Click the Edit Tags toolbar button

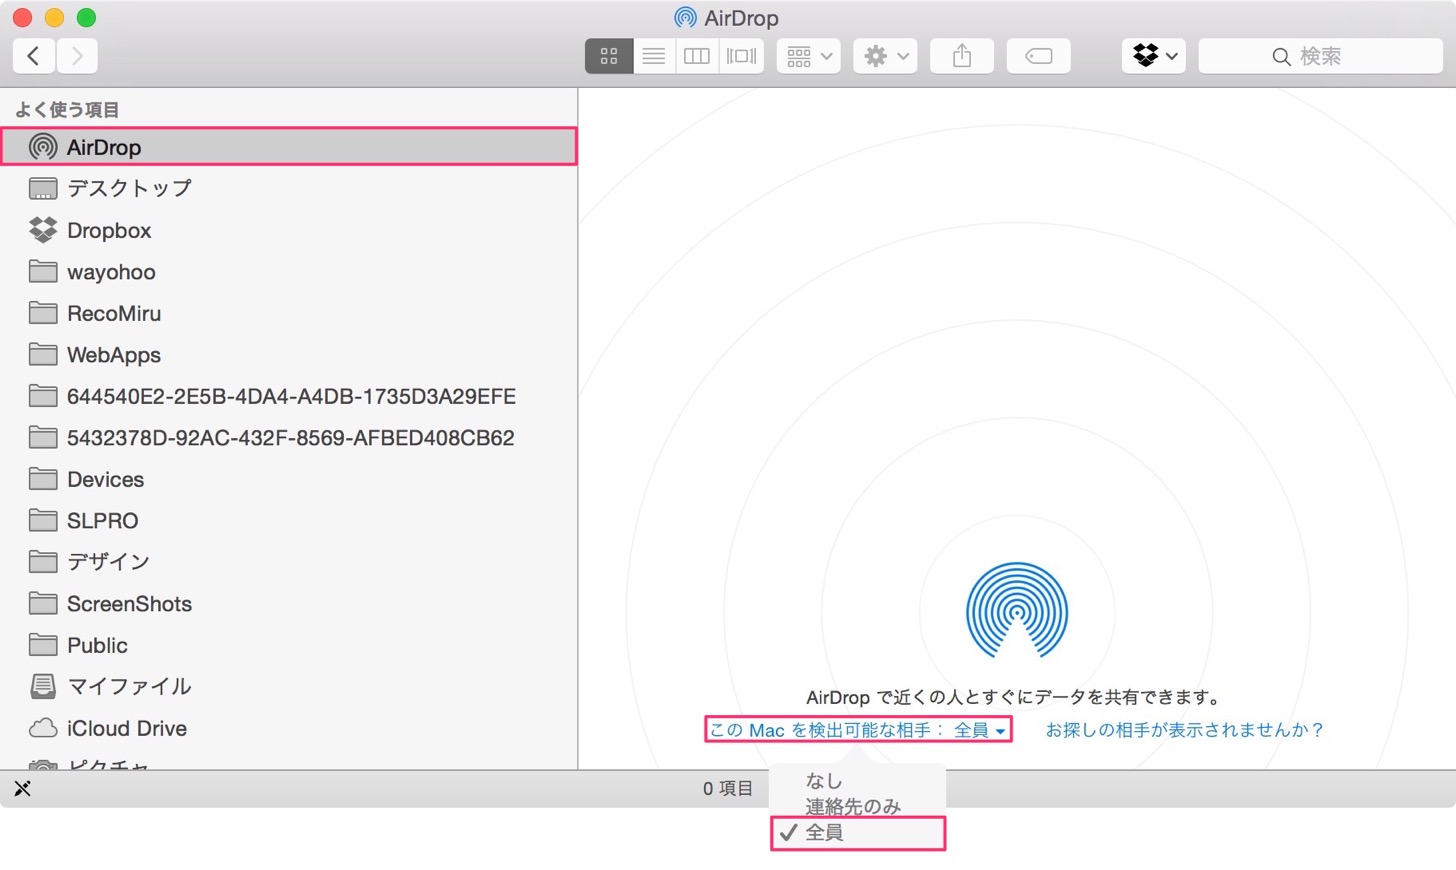[x=1039, y=56]
